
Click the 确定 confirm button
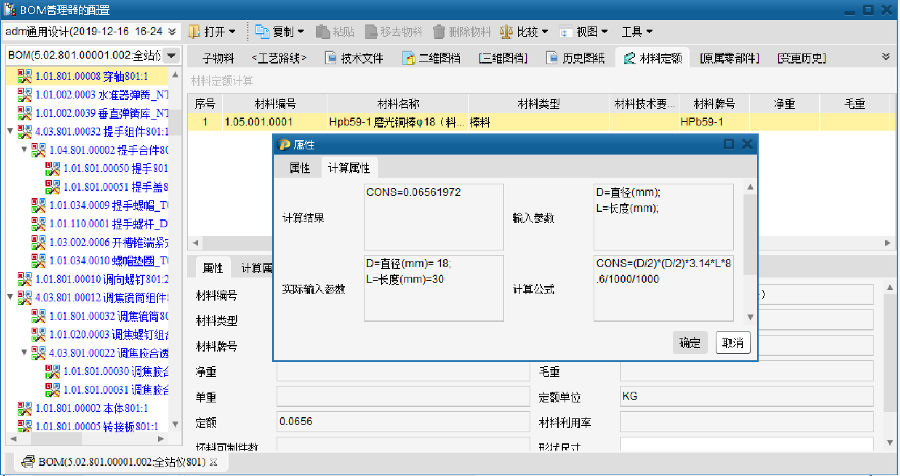pos(690,343)
